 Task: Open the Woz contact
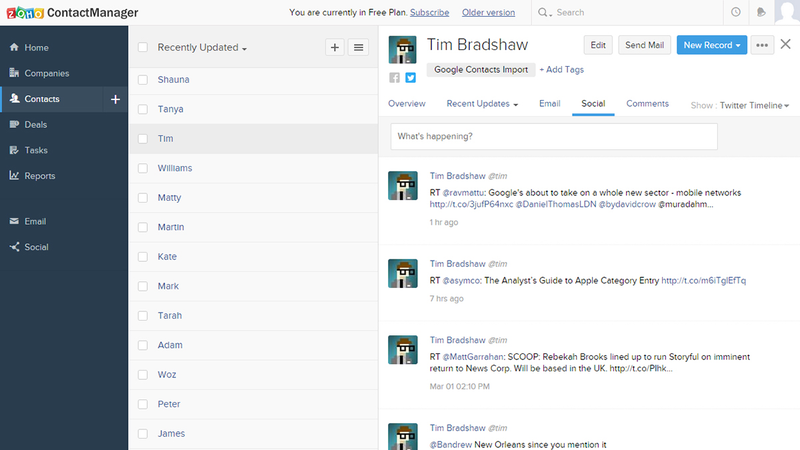point(167,374)
